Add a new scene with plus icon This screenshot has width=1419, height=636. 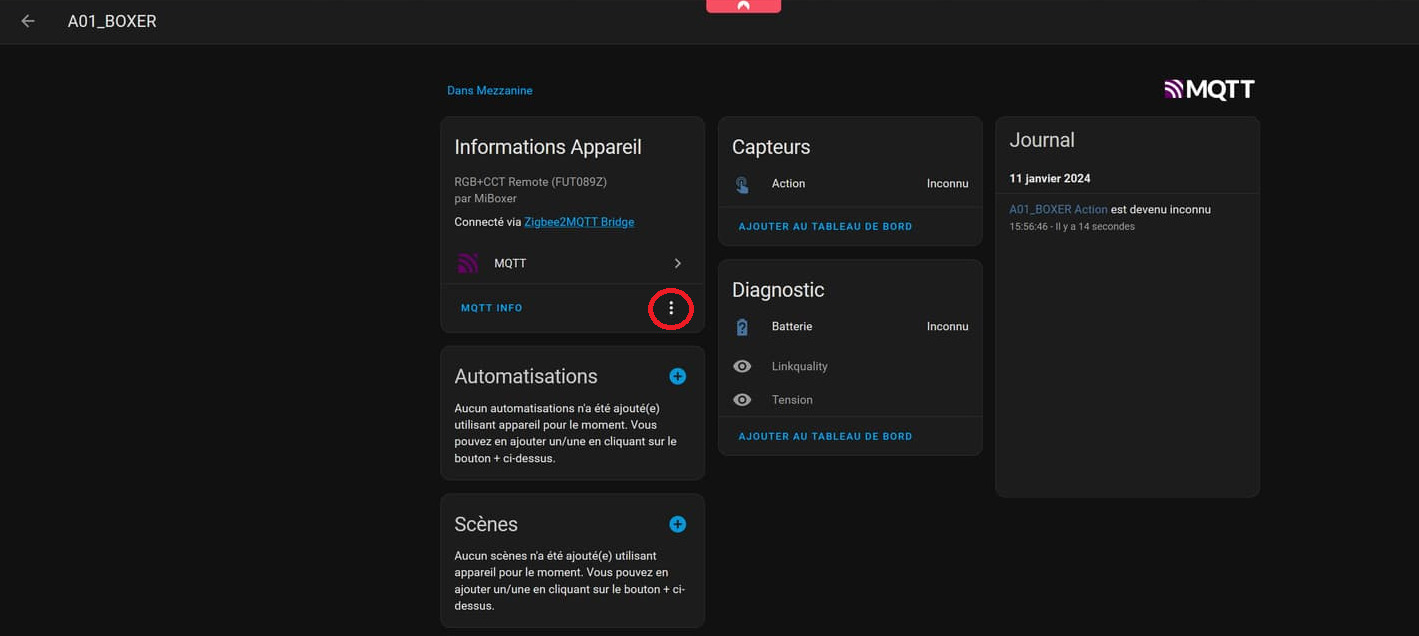coord(677,524)
